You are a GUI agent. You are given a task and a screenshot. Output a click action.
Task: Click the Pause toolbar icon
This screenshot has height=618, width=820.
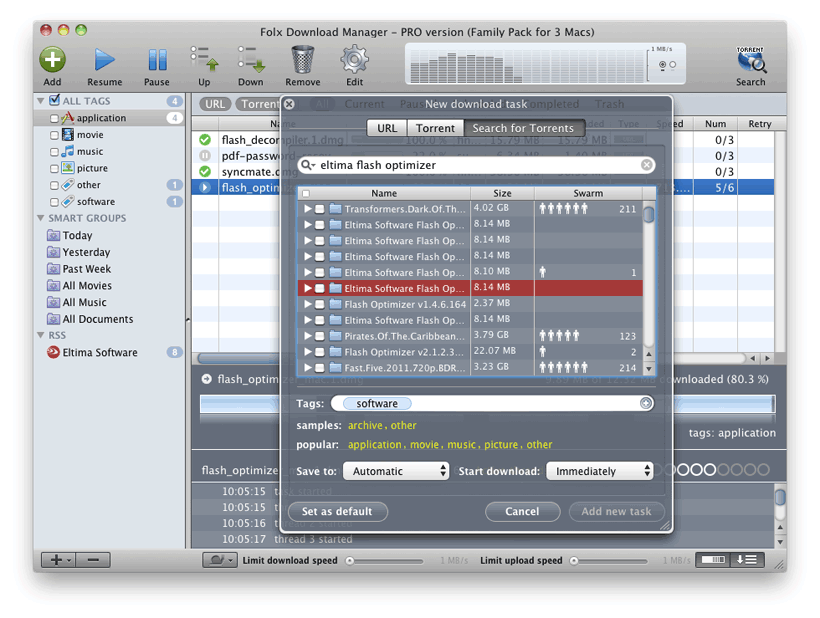pos(157,60)
